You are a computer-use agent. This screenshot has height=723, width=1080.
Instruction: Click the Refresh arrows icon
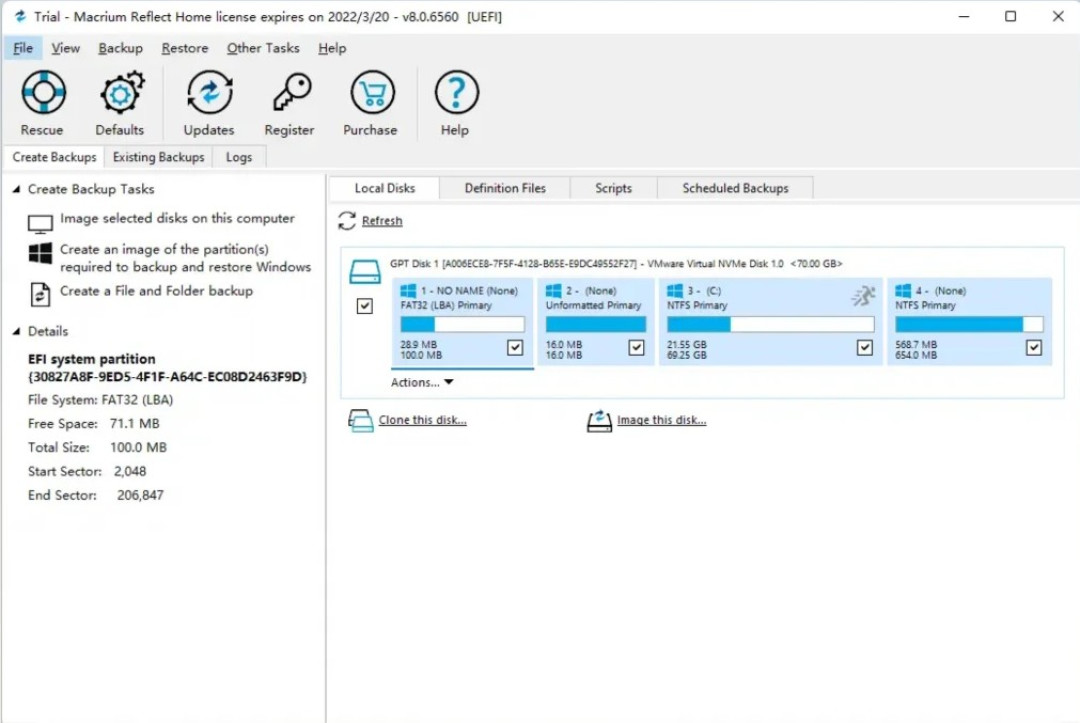tap(346, 220)
